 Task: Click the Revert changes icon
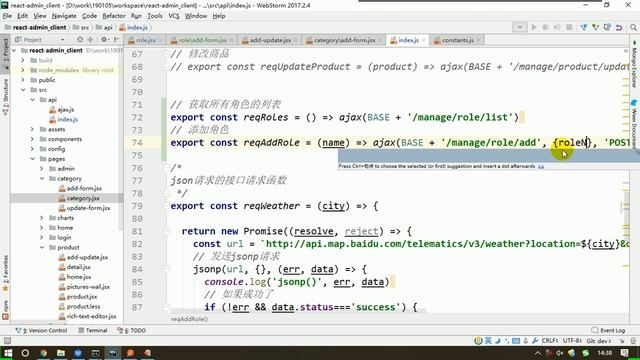tap(619, 27)
